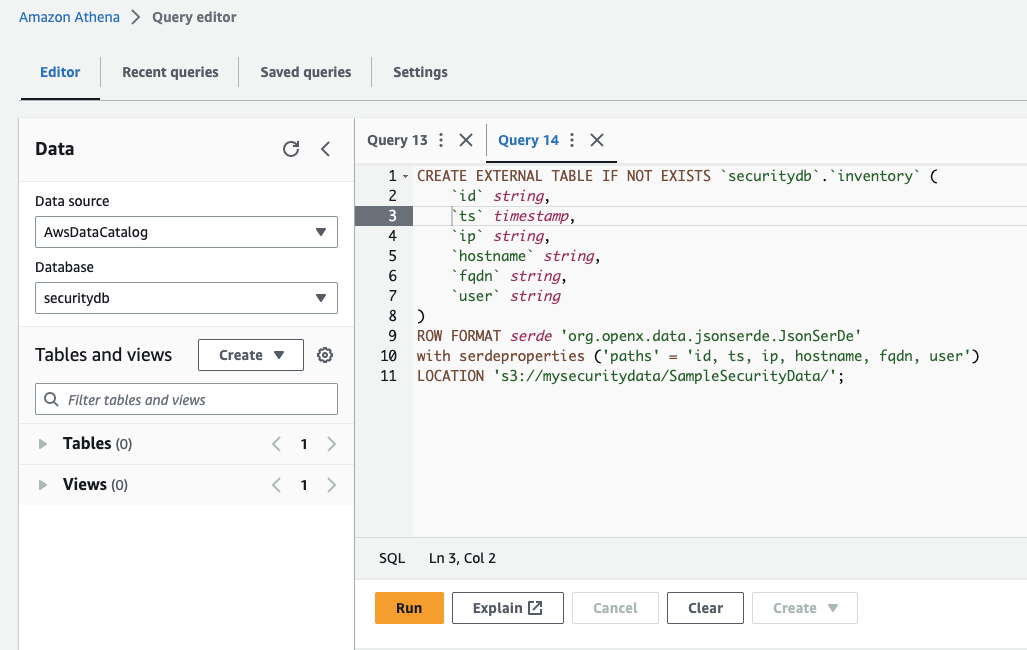Open Query 14 options menu
The height and width of the screenshot is (650, 1027).
[572, 140]
